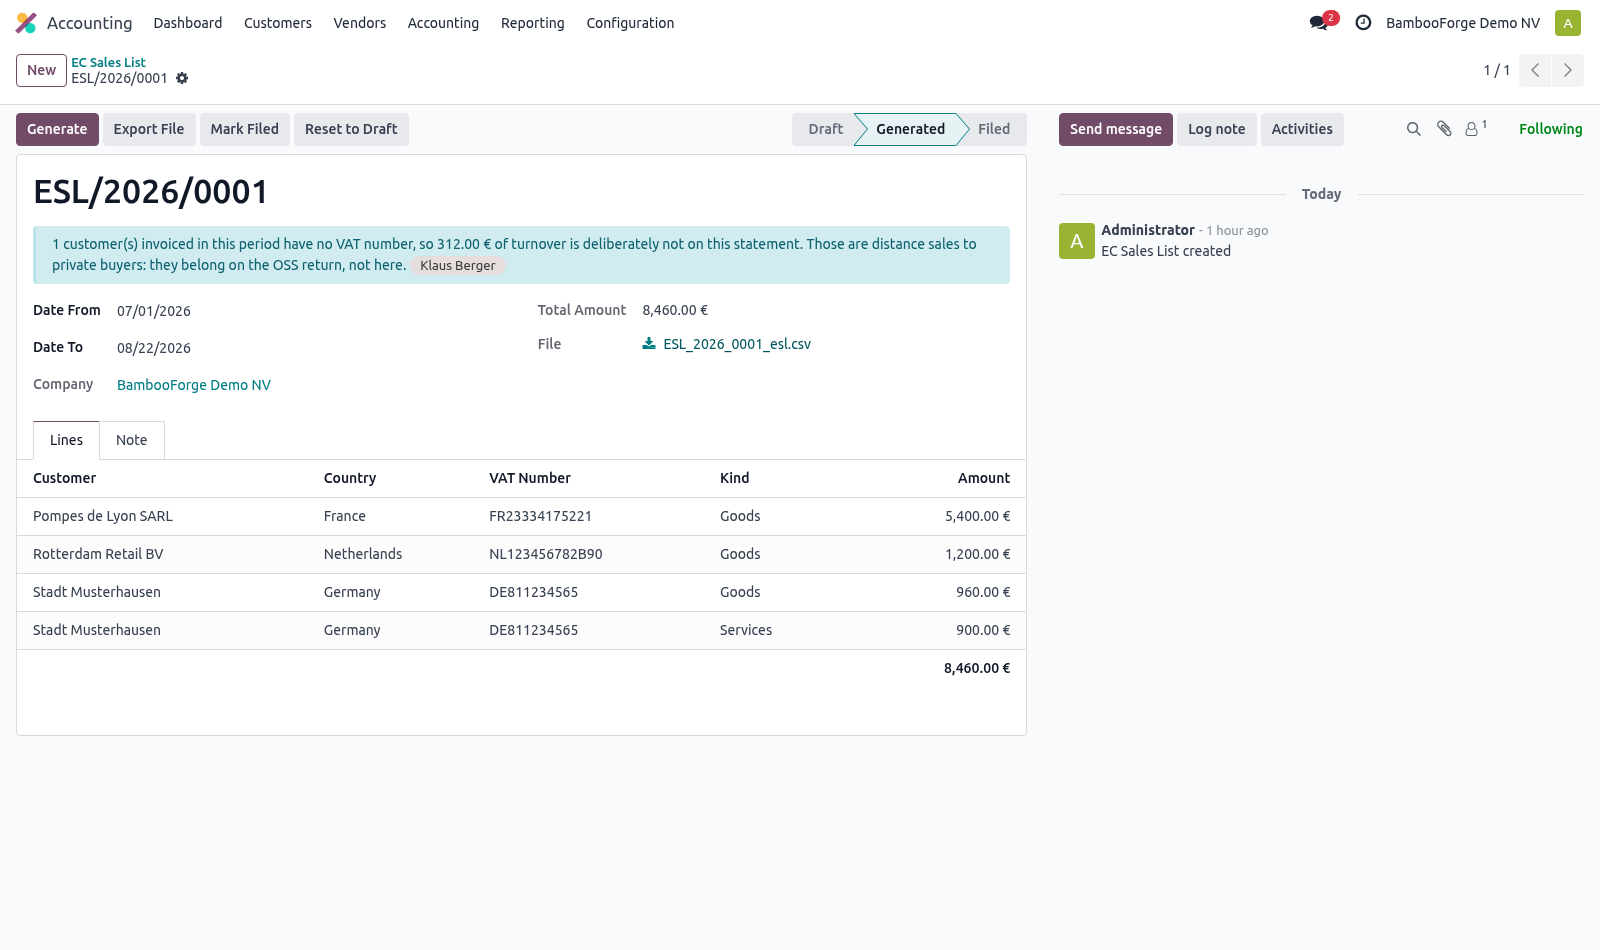Create a New record
1600x950 pixels.
click(41, 70)
